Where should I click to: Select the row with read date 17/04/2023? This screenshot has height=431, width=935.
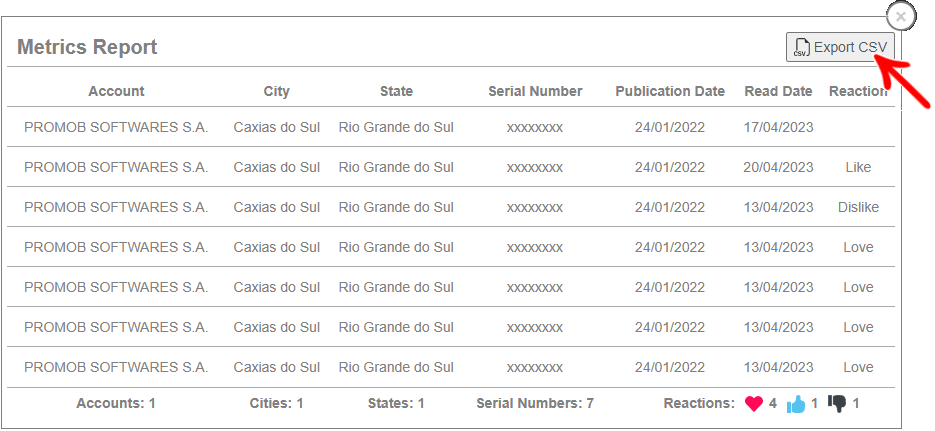point(451,127)
